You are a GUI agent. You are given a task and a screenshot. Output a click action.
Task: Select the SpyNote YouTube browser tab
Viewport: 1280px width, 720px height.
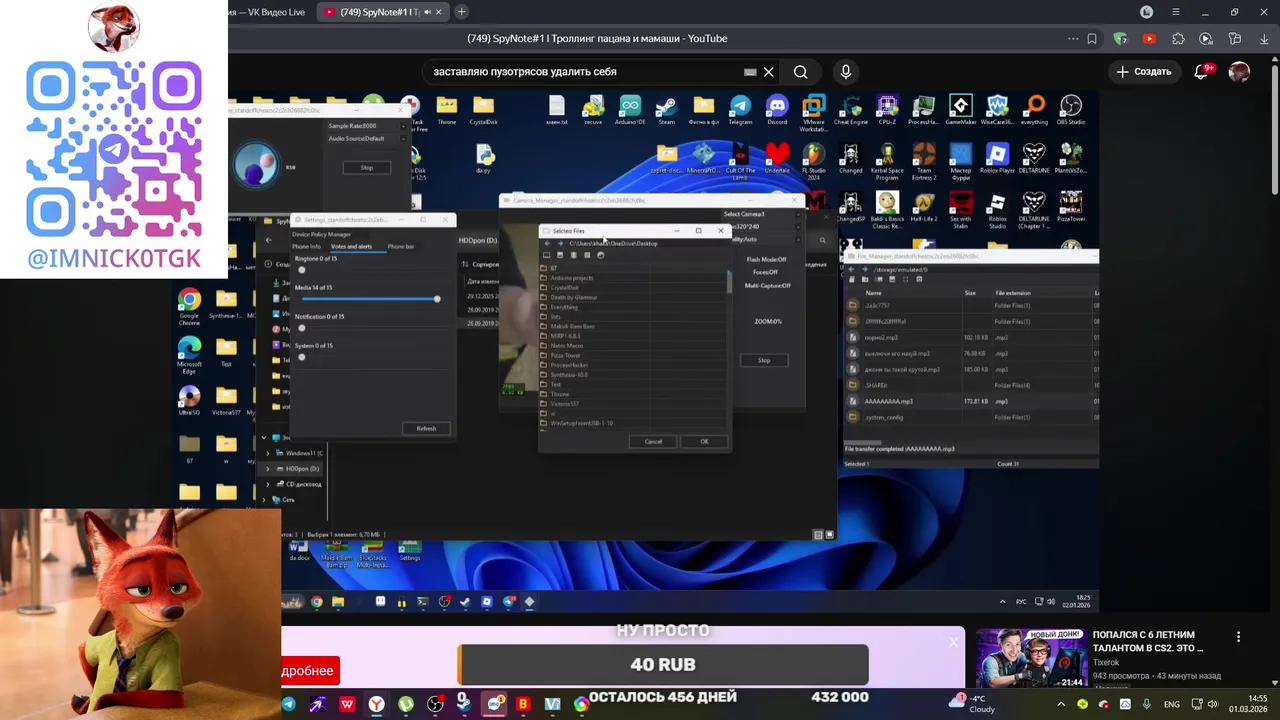click(x=383, y=12)
